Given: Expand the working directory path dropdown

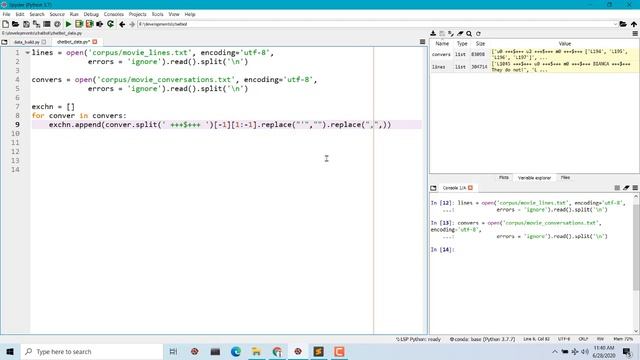Looking at the screenshot, I should click(x=615, y=24).
